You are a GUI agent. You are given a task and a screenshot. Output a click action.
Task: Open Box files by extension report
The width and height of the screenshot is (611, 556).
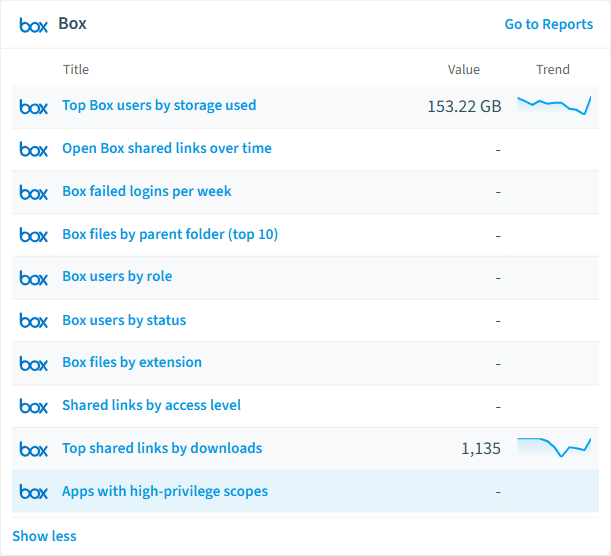[x=132, y=362]
